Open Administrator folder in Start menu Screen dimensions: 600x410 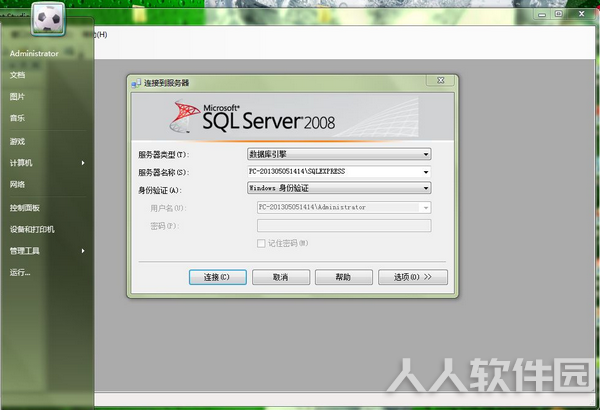34,54
